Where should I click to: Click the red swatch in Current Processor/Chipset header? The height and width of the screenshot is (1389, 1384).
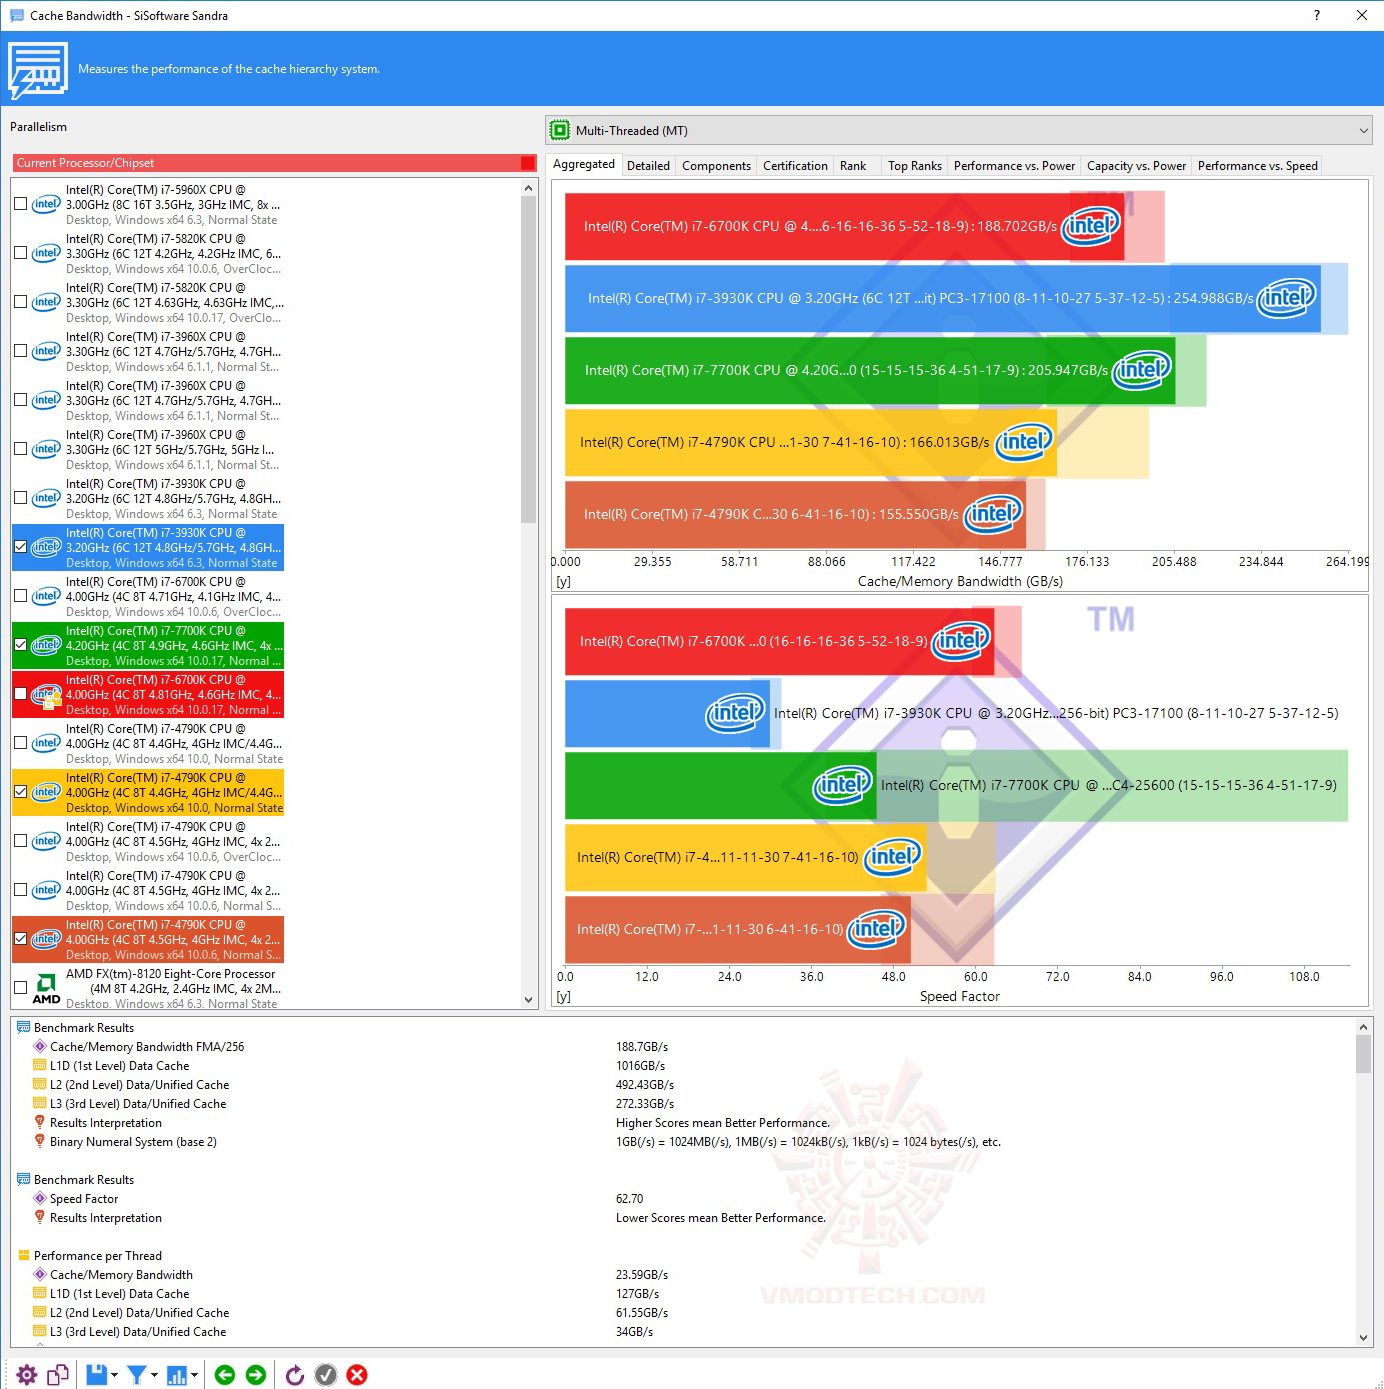[x=528, y=163]
